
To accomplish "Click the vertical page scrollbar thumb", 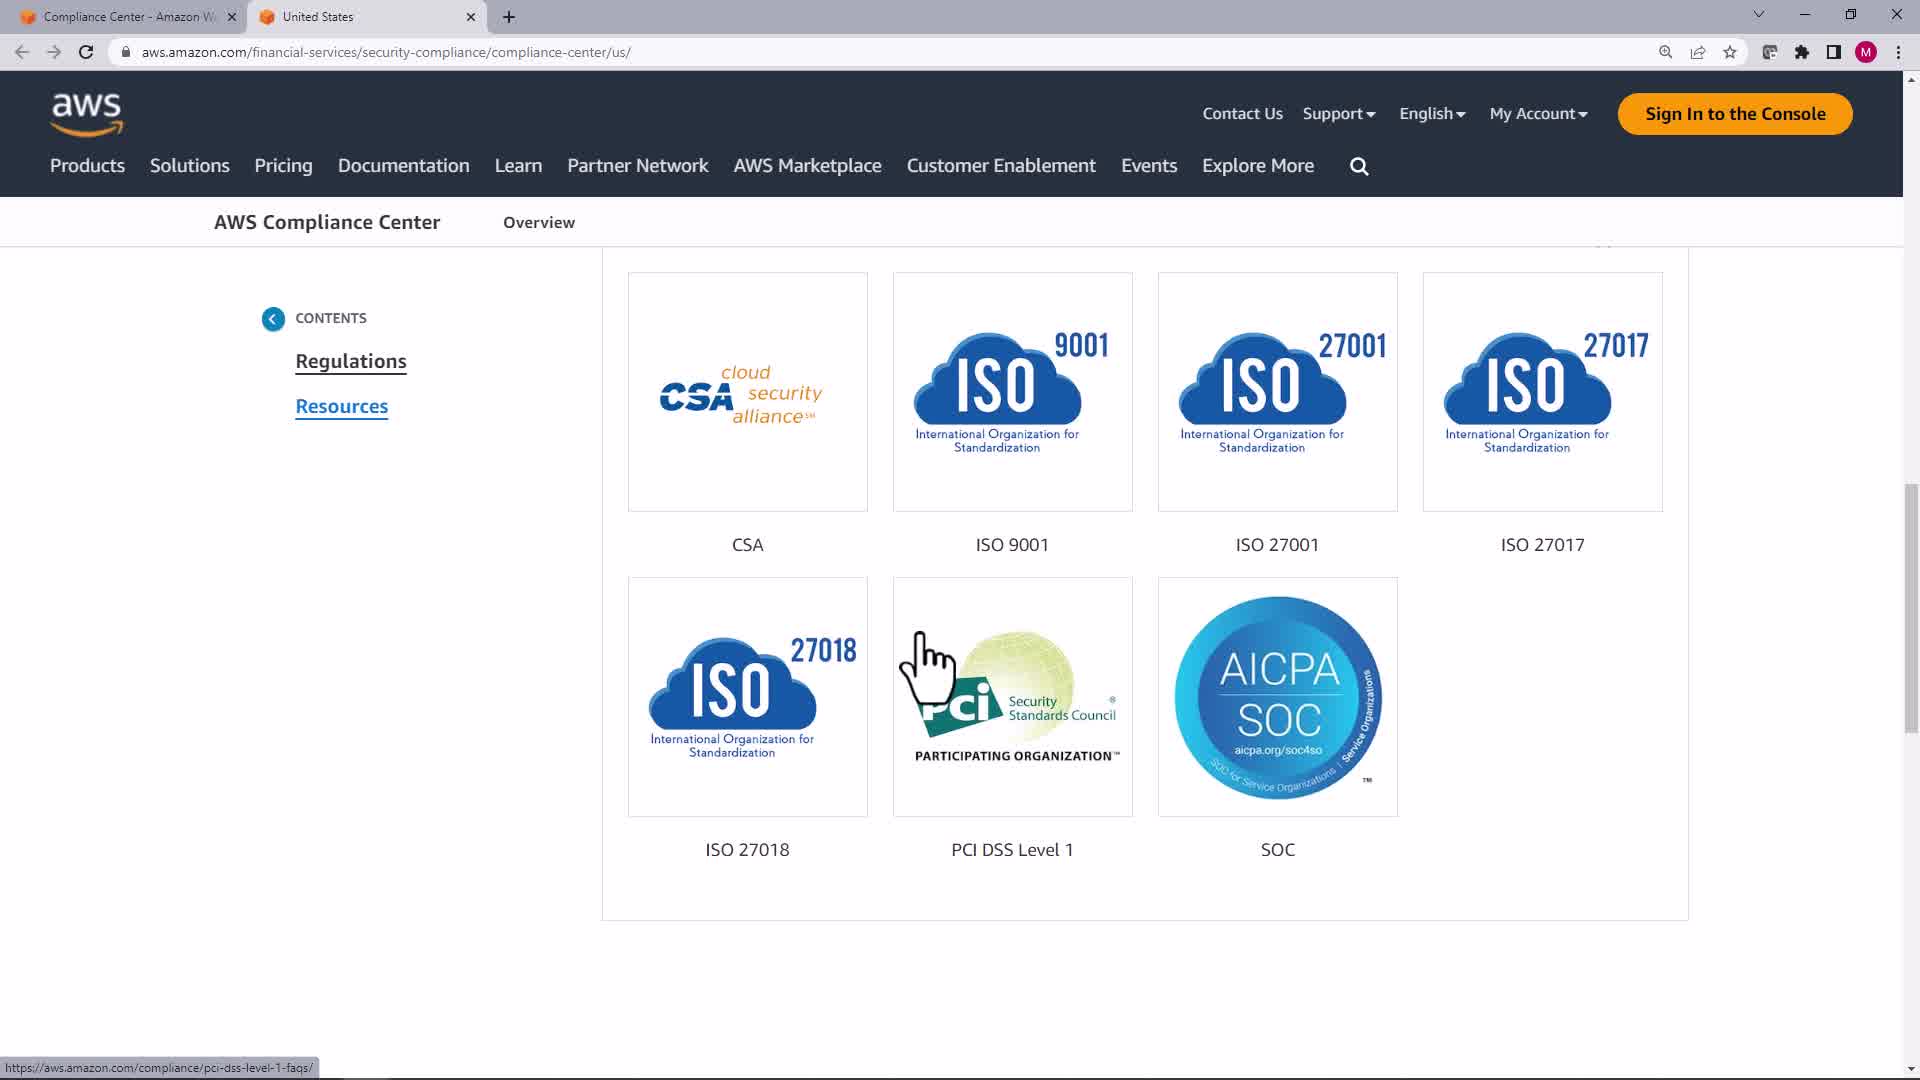I will [x=1911, y=607].
